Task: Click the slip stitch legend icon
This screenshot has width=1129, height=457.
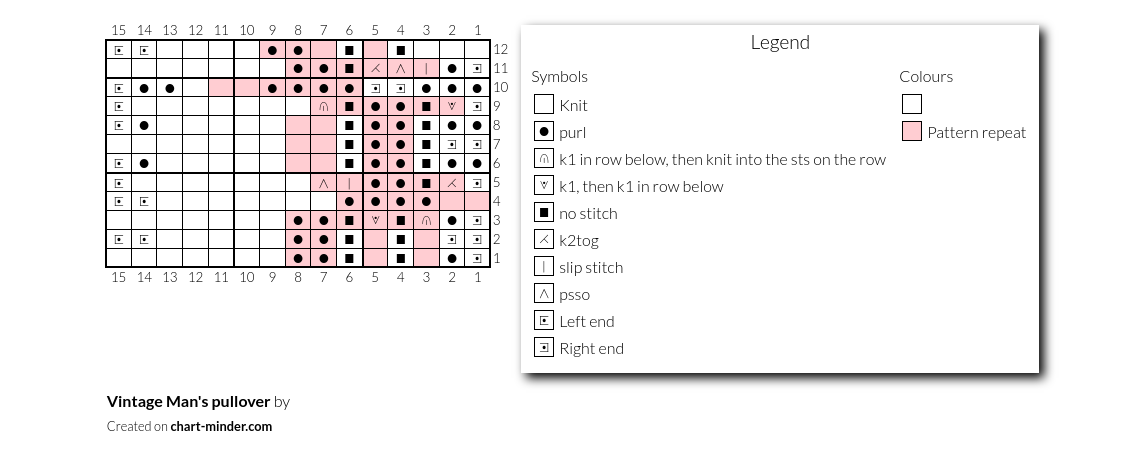Action: [544, 267]
